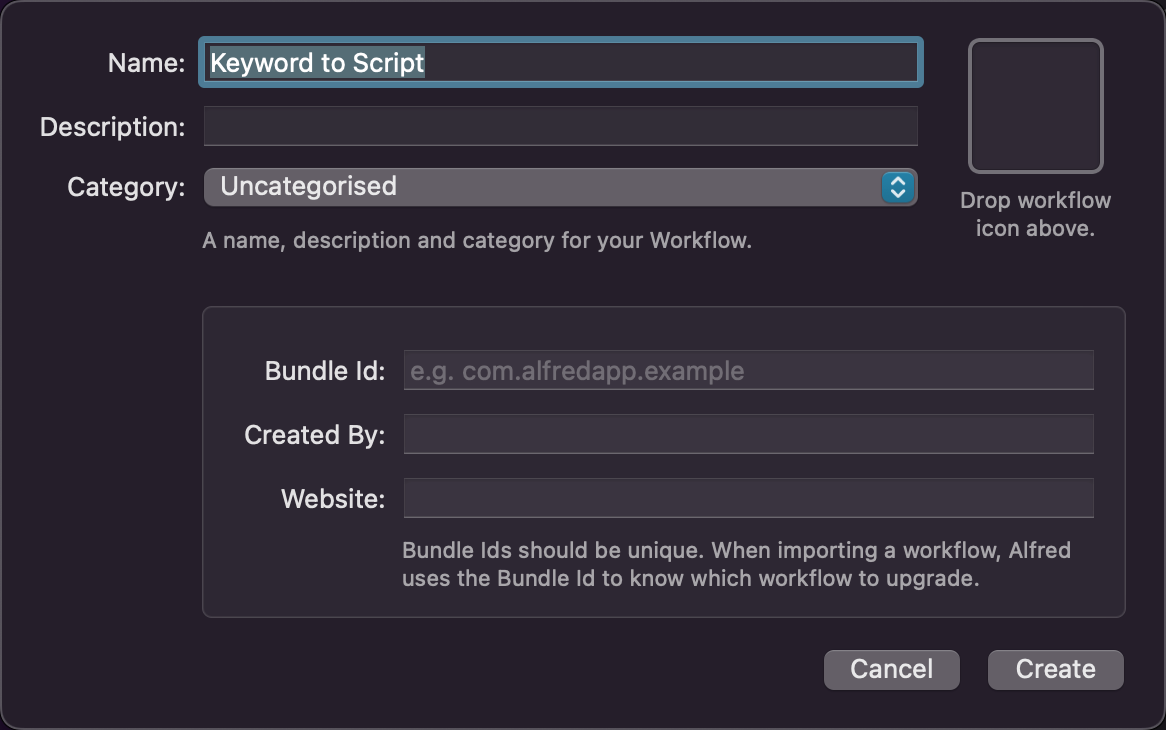Click the Created By text field
Image resolution: width=1166 pixels, height=730 pixels.
click(x=748, y=435)
